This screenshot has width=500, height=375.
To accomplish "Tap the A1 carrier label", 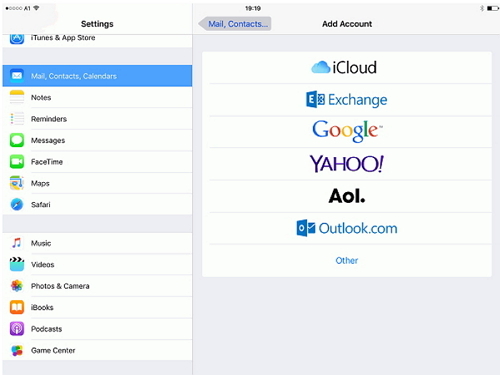I will [27, 8].
